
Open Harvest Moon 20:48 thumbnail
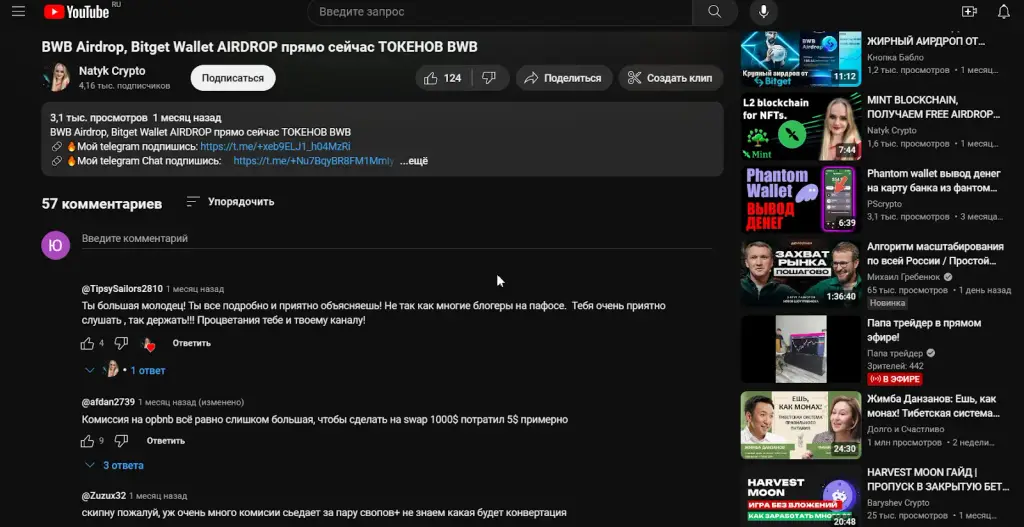pos(801,496)
